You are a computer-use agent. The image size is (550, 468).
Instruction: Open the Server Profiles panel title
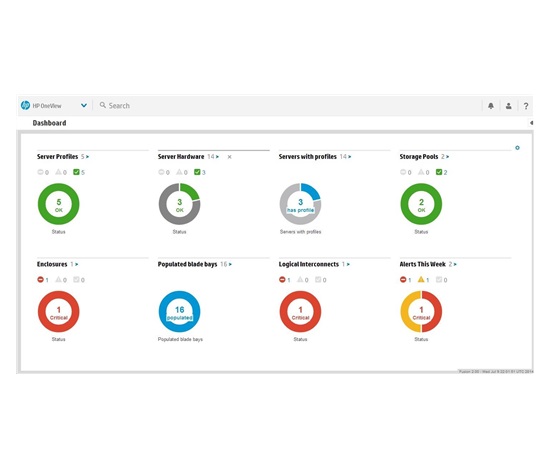pyautogui.click(x=58, y=156)
